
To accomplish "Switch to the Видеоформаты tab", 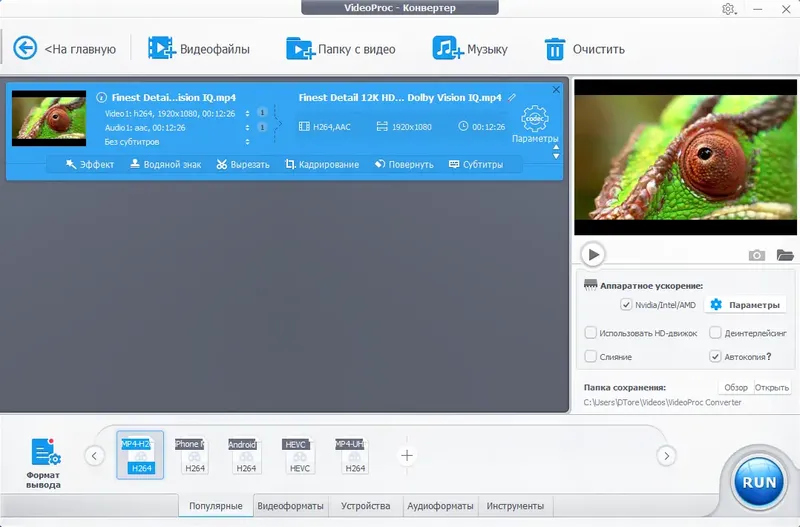I will [290, 506].
